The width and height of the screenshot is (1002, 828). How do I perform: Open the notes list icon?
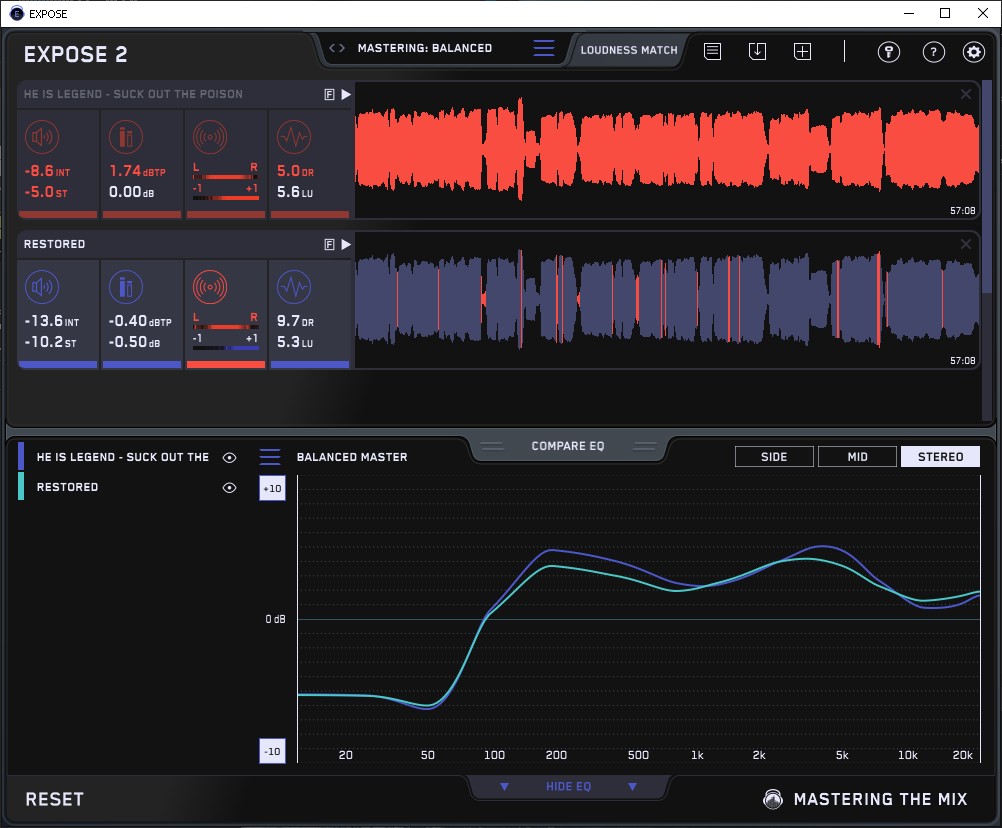click(712, 51)
